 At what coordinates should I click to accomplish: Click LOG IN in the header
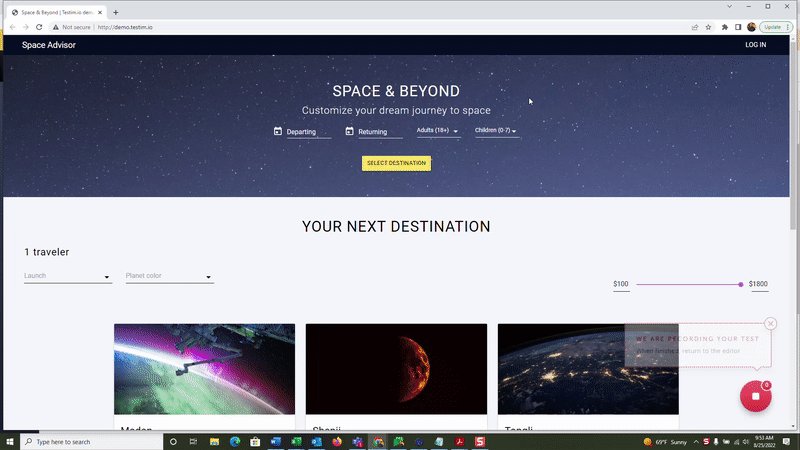[x=756, y=45]
